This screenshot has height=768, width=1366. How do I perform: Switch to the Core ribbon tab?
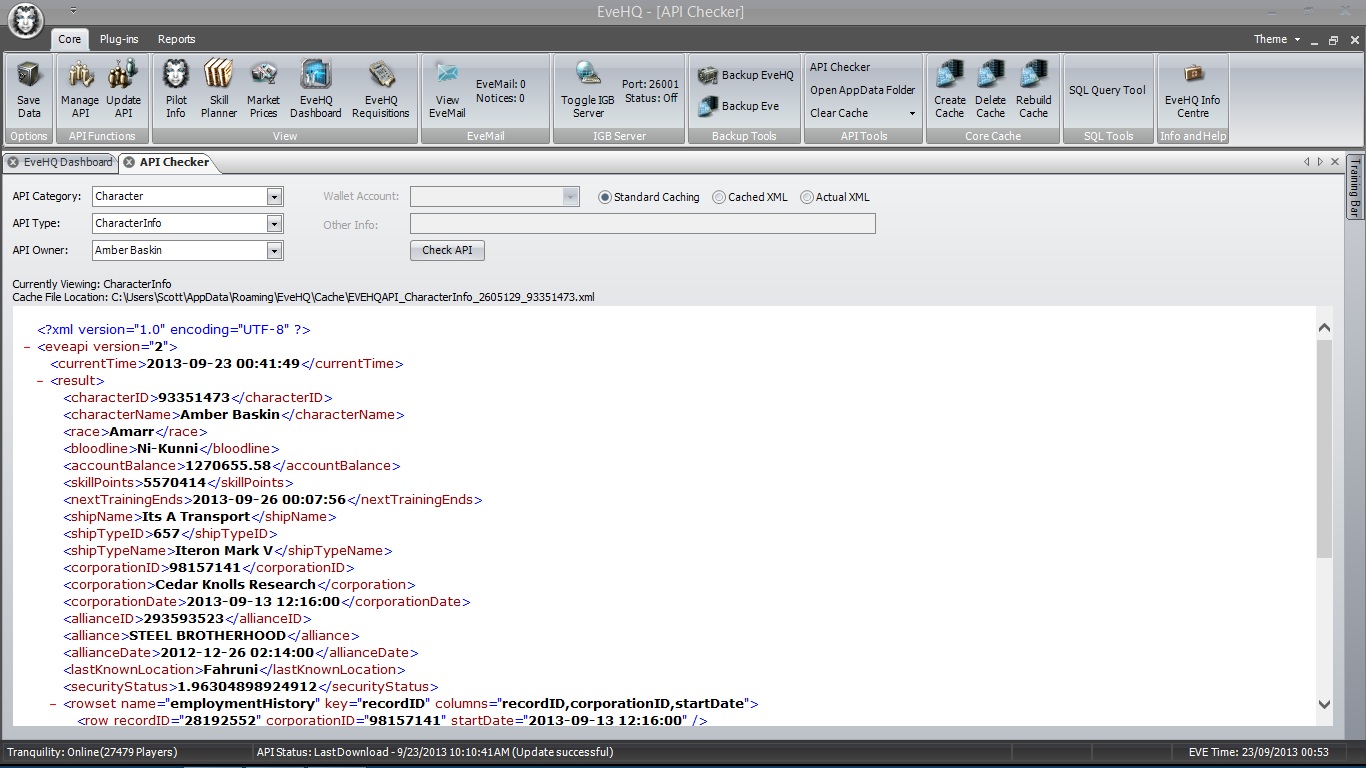point(70,39)
